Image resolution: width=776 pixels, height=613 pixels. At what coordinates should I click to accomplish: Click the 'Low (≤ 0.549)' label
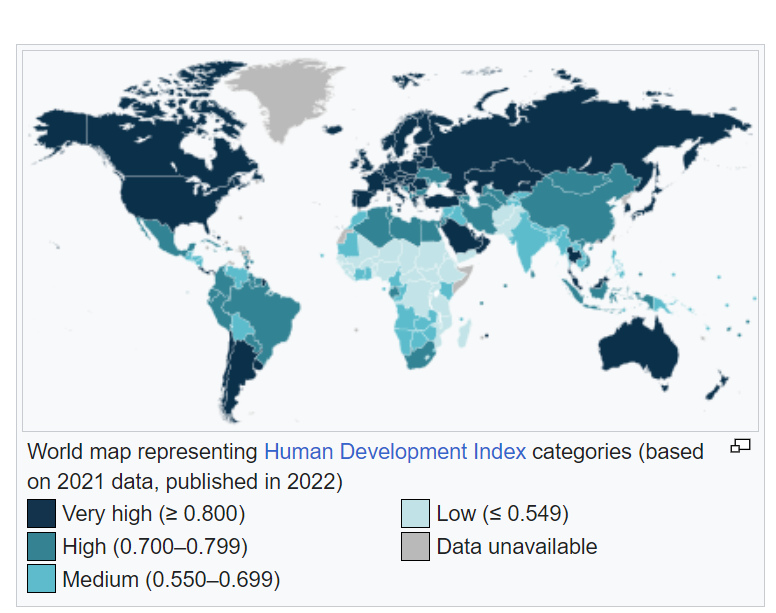[x=502, y=514]
